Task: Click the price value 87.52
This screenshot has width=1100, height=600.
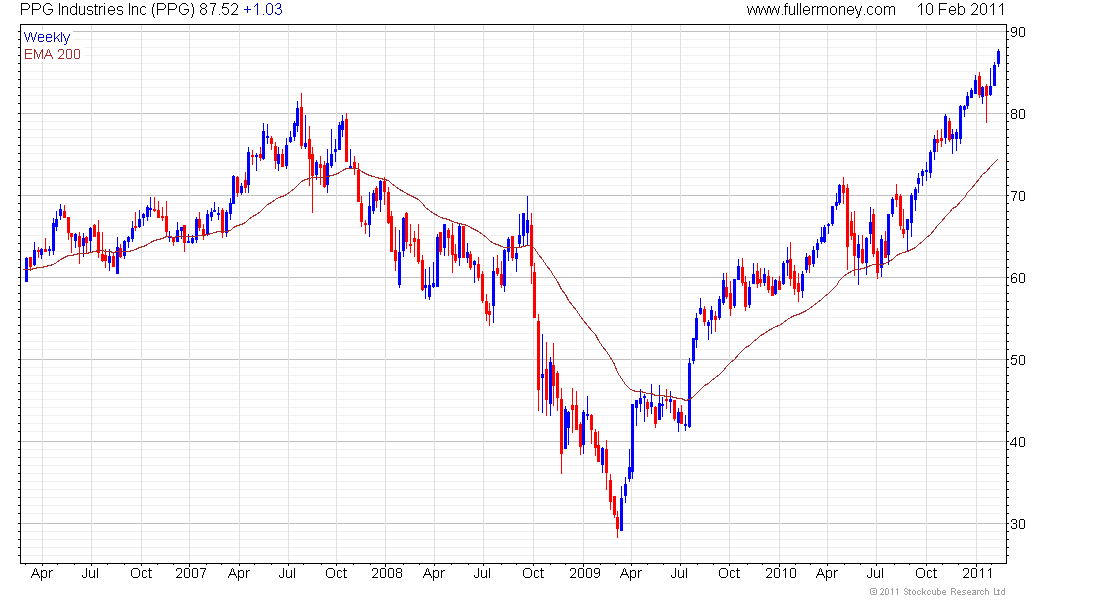Action: [x=219, y=10]
